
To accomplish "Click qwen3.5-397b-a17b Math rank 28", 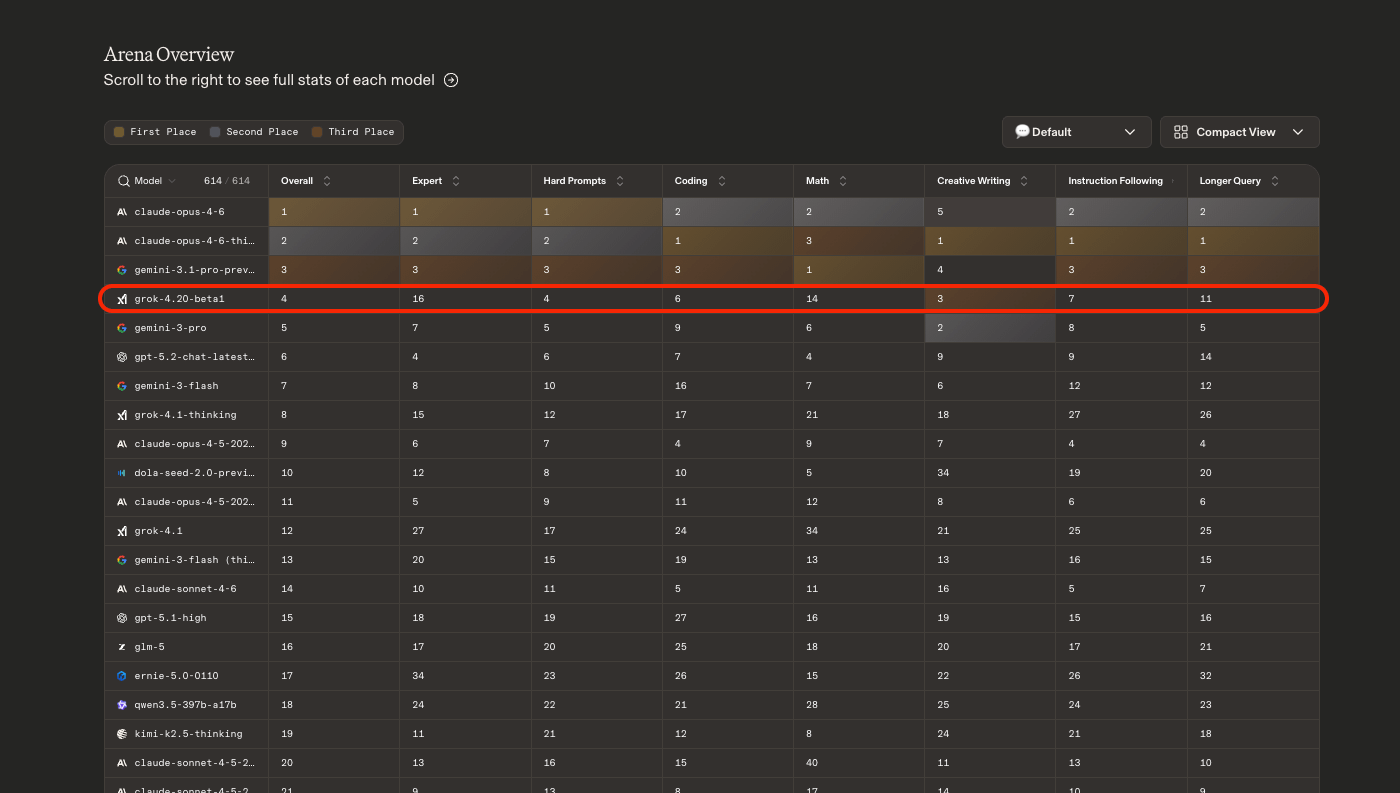I will pos(812,705).
